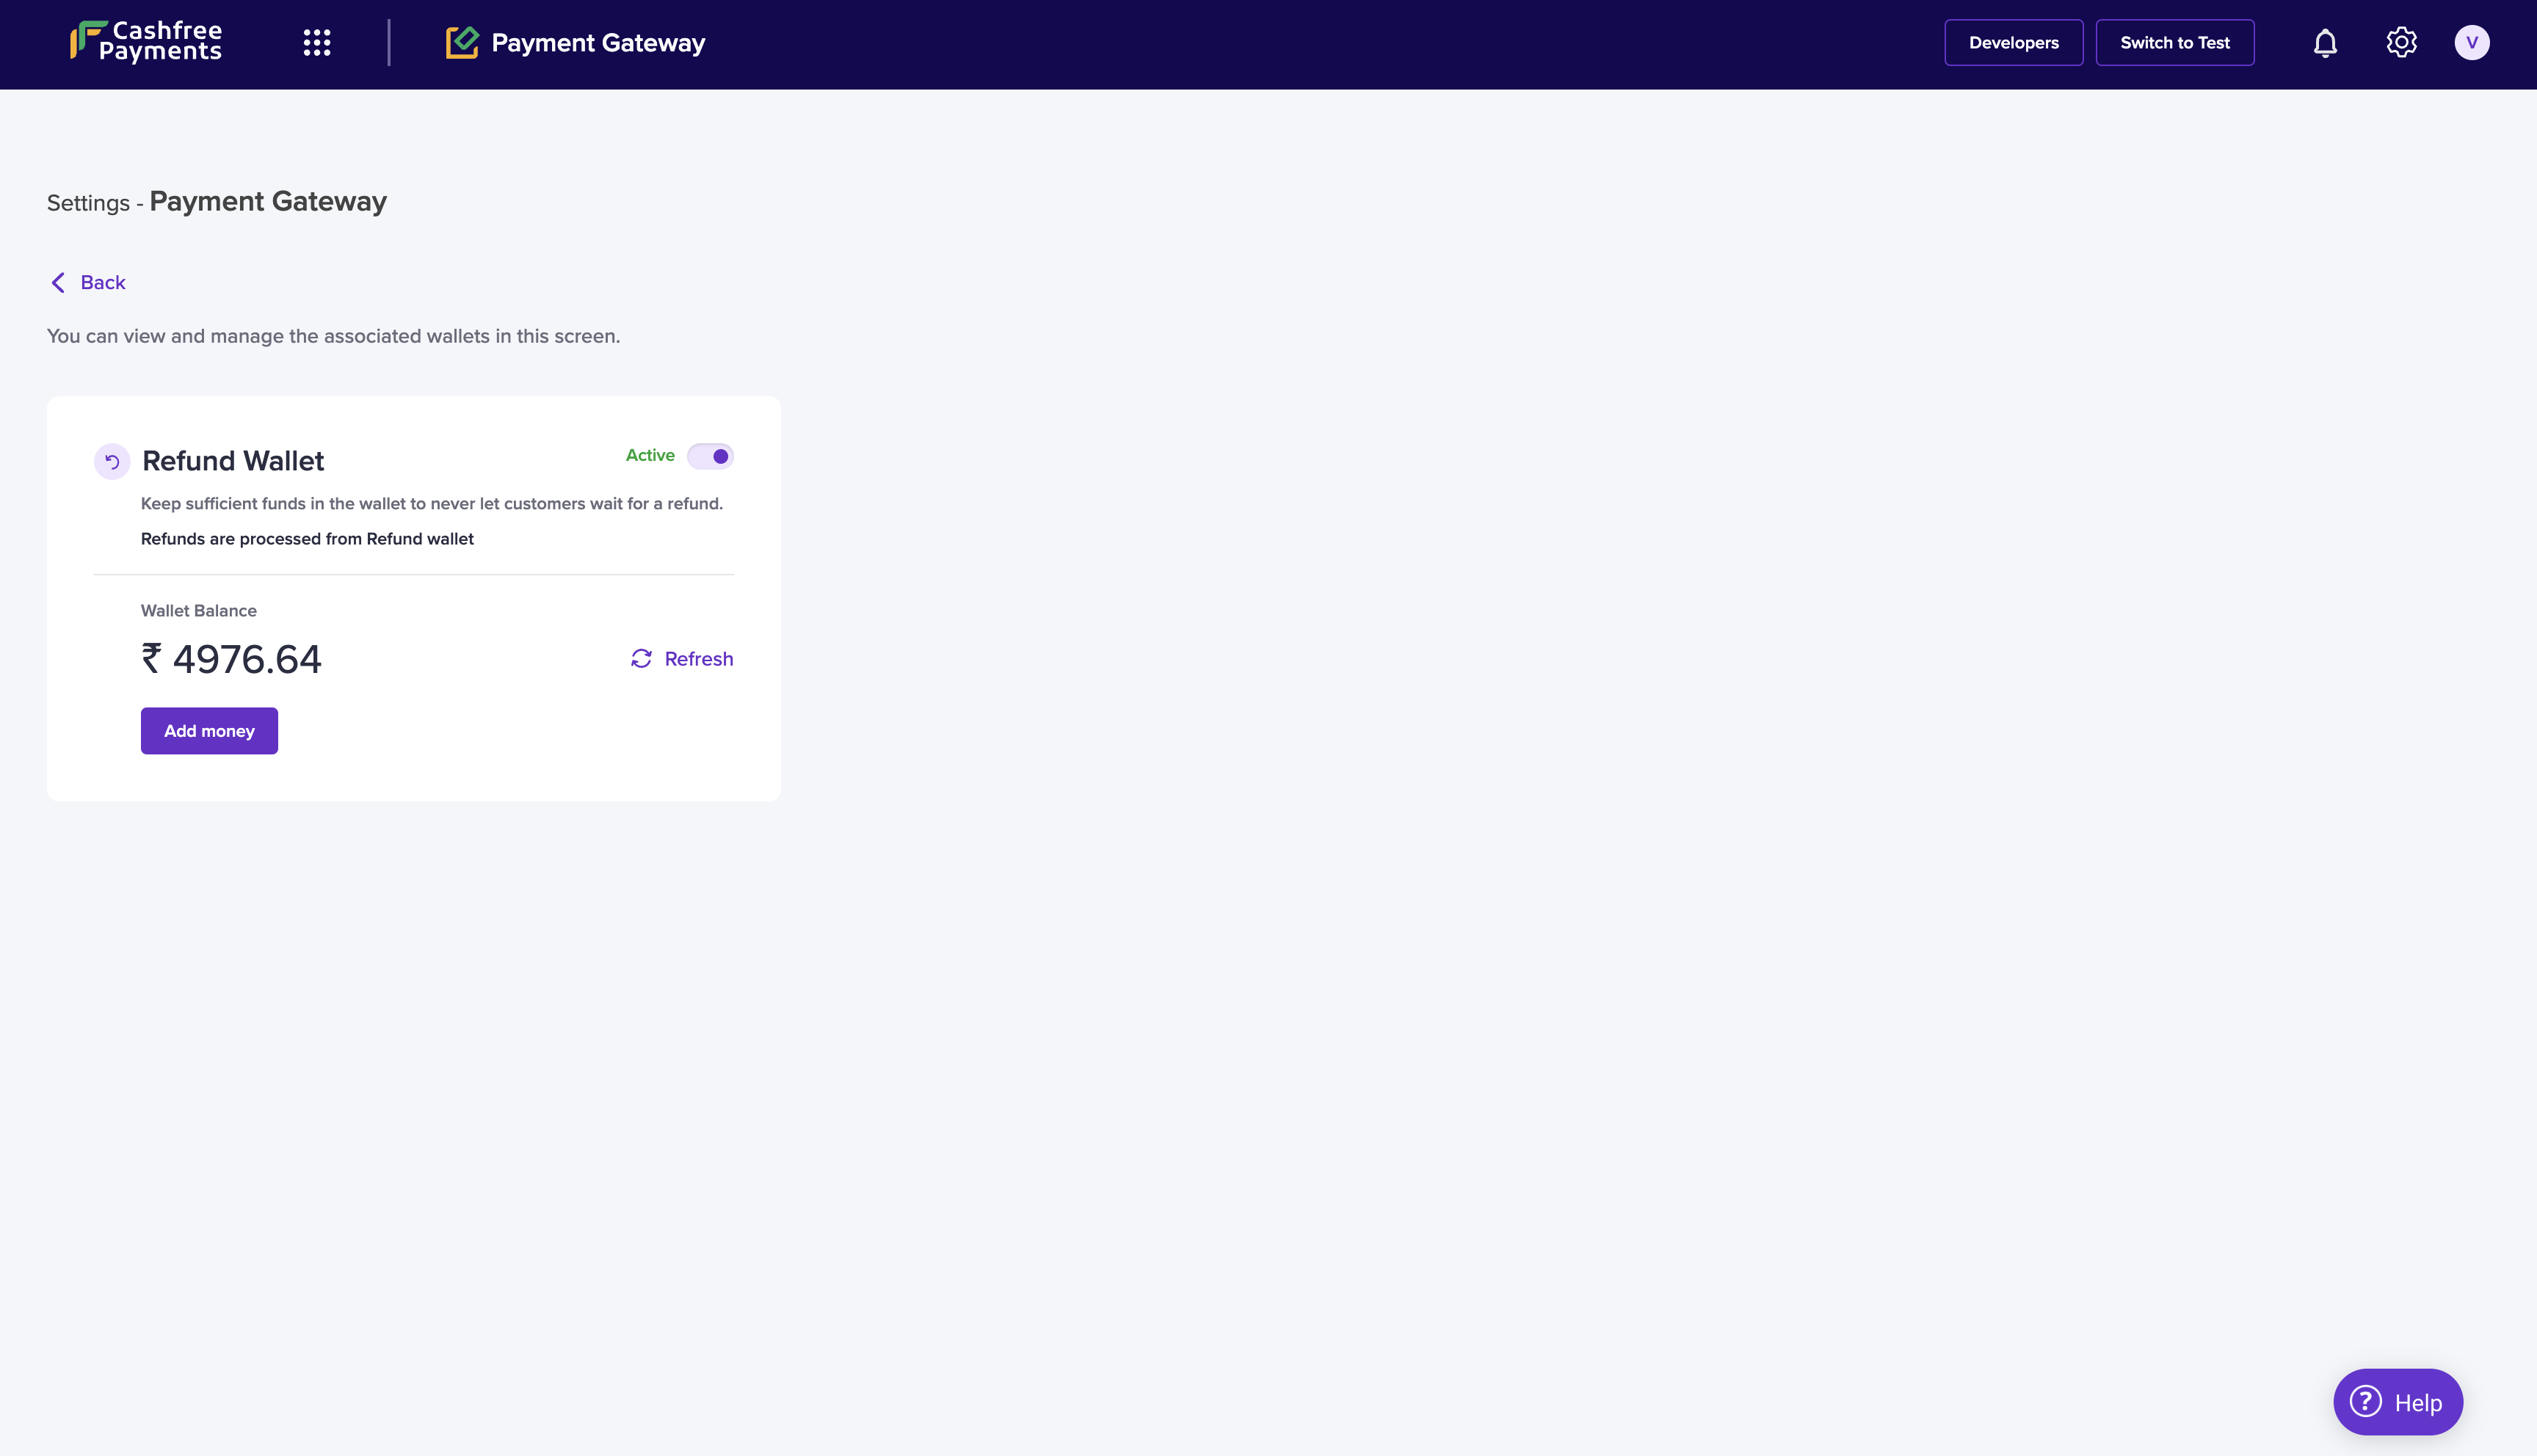The width and height of the screenshot is (2537, 1456).
Task: Open the notifications bell
Action: click(x=2325, y=43)
